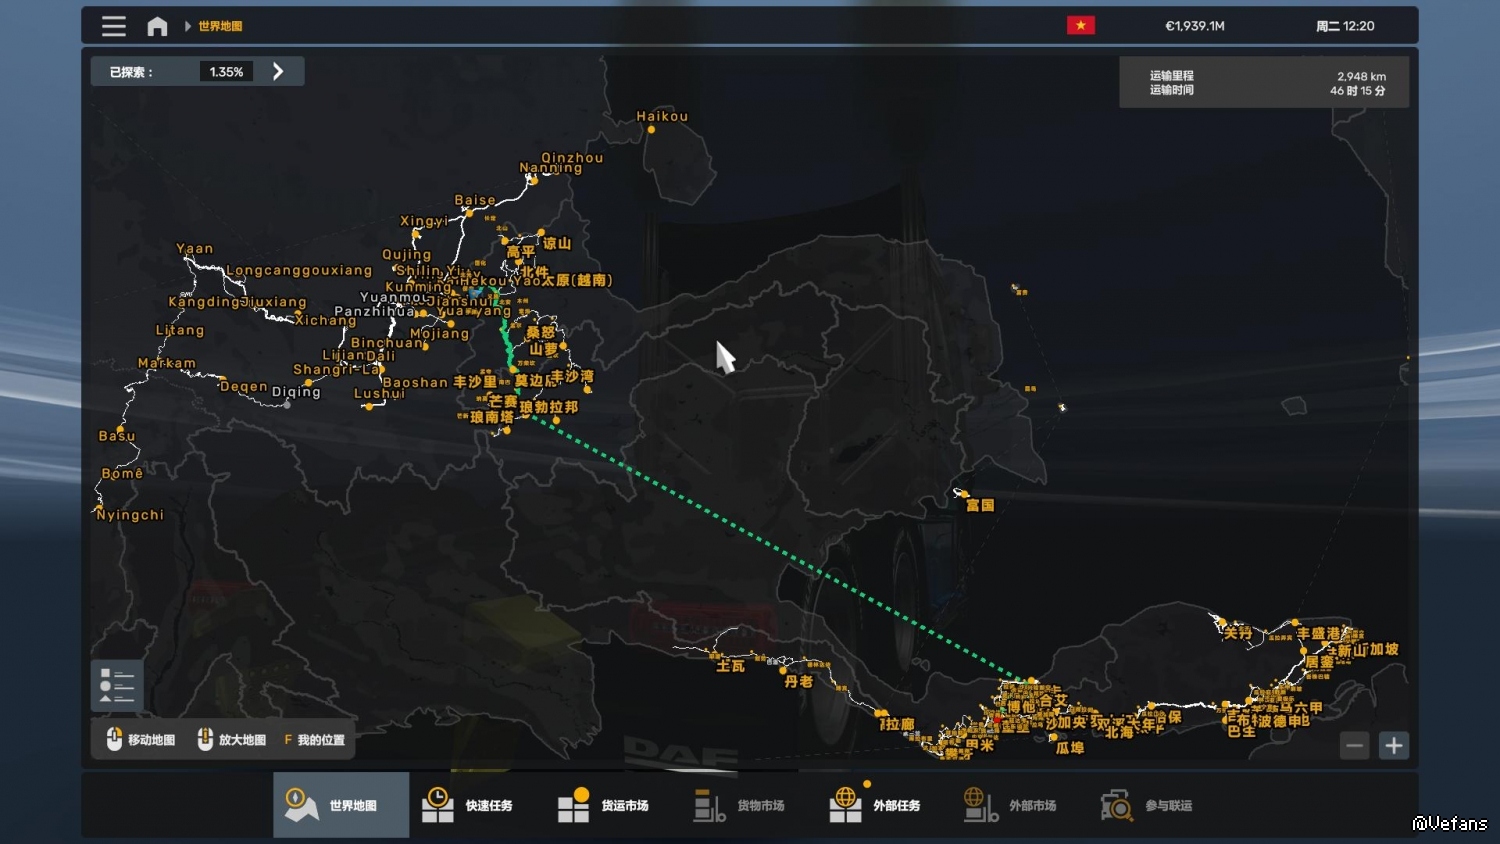Select the Nanning city label
Screen dimensions: 1500x844
pos(550,168)
